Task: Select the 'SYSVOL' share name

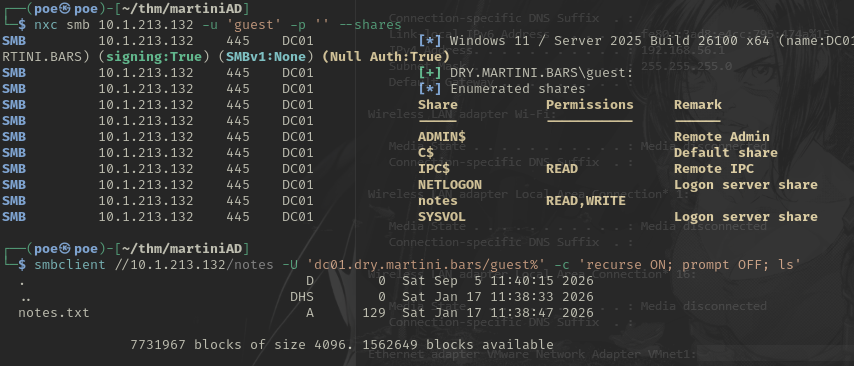Action: coord(442,216)
